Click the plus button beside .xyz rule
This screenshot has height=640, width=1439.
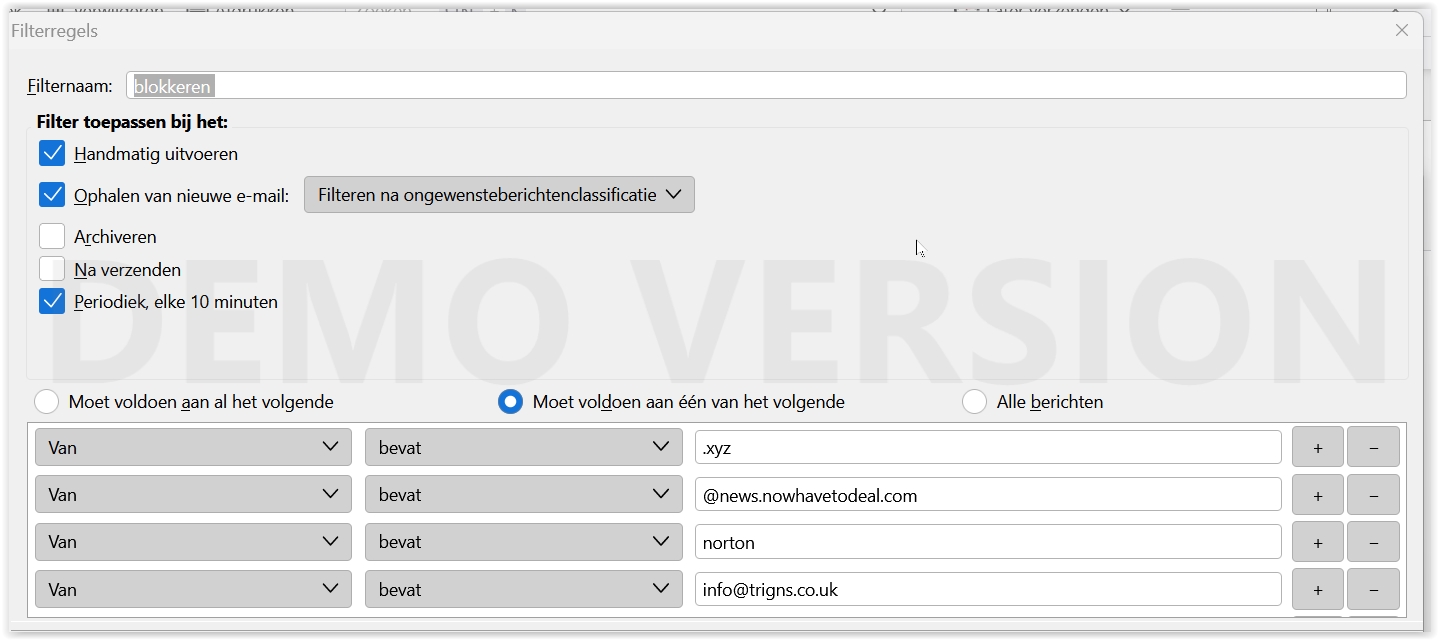[1317, 448]
